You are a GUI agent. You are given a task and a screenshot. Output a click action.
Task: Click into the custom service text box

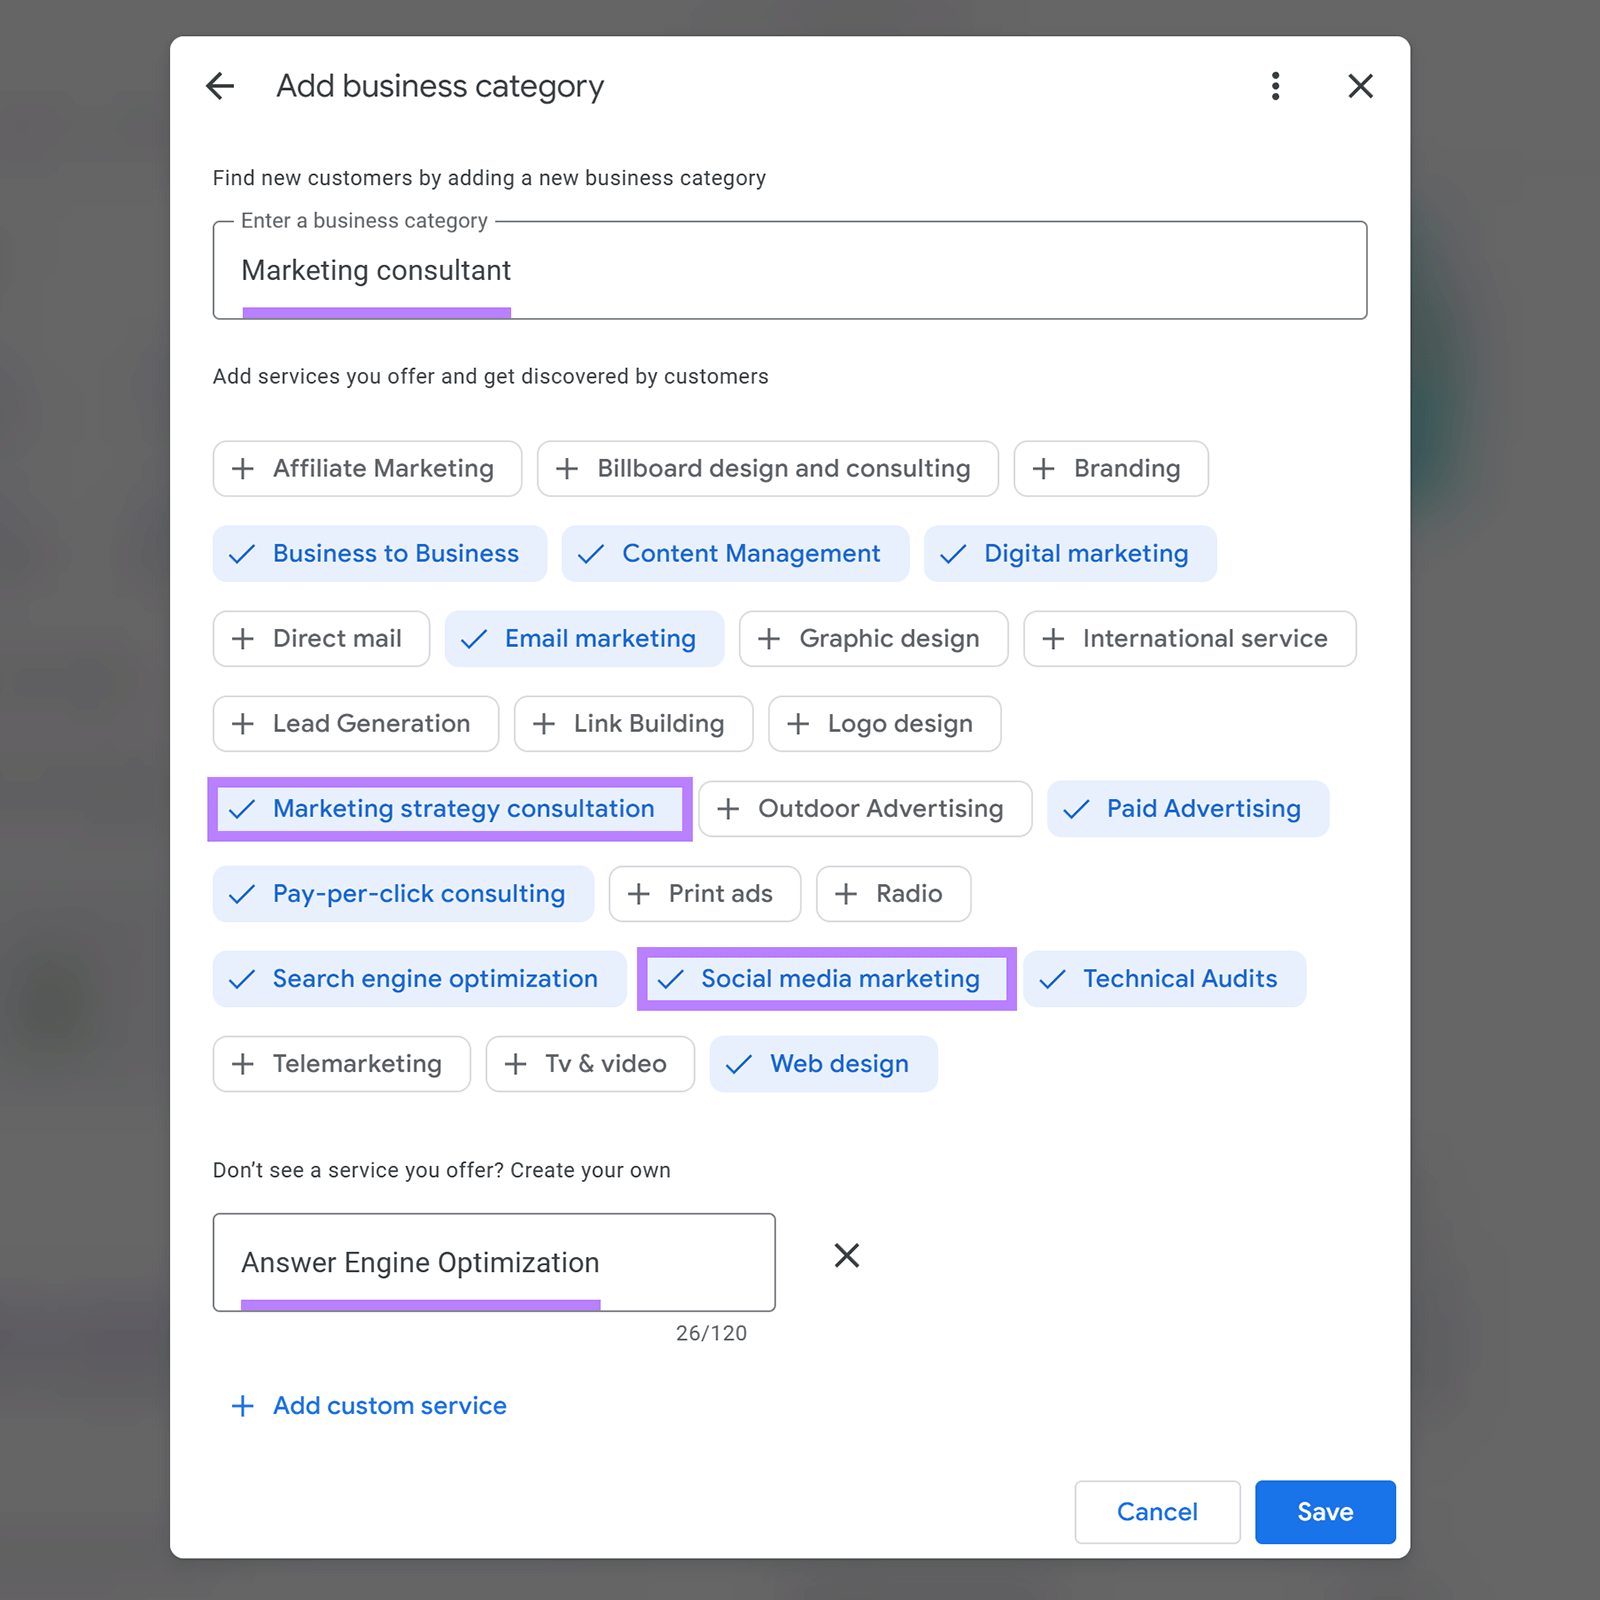coord(493,1262)
